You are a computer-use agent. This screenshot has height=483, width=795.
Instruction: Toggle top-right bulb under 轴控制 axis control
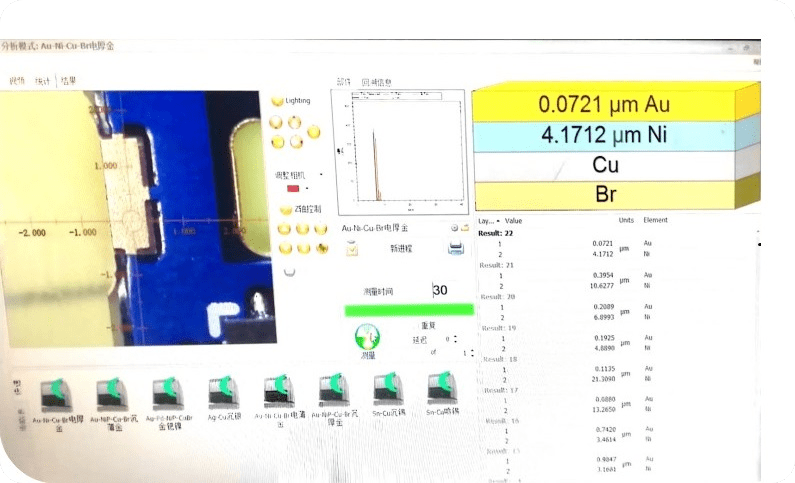click(320, 229)
